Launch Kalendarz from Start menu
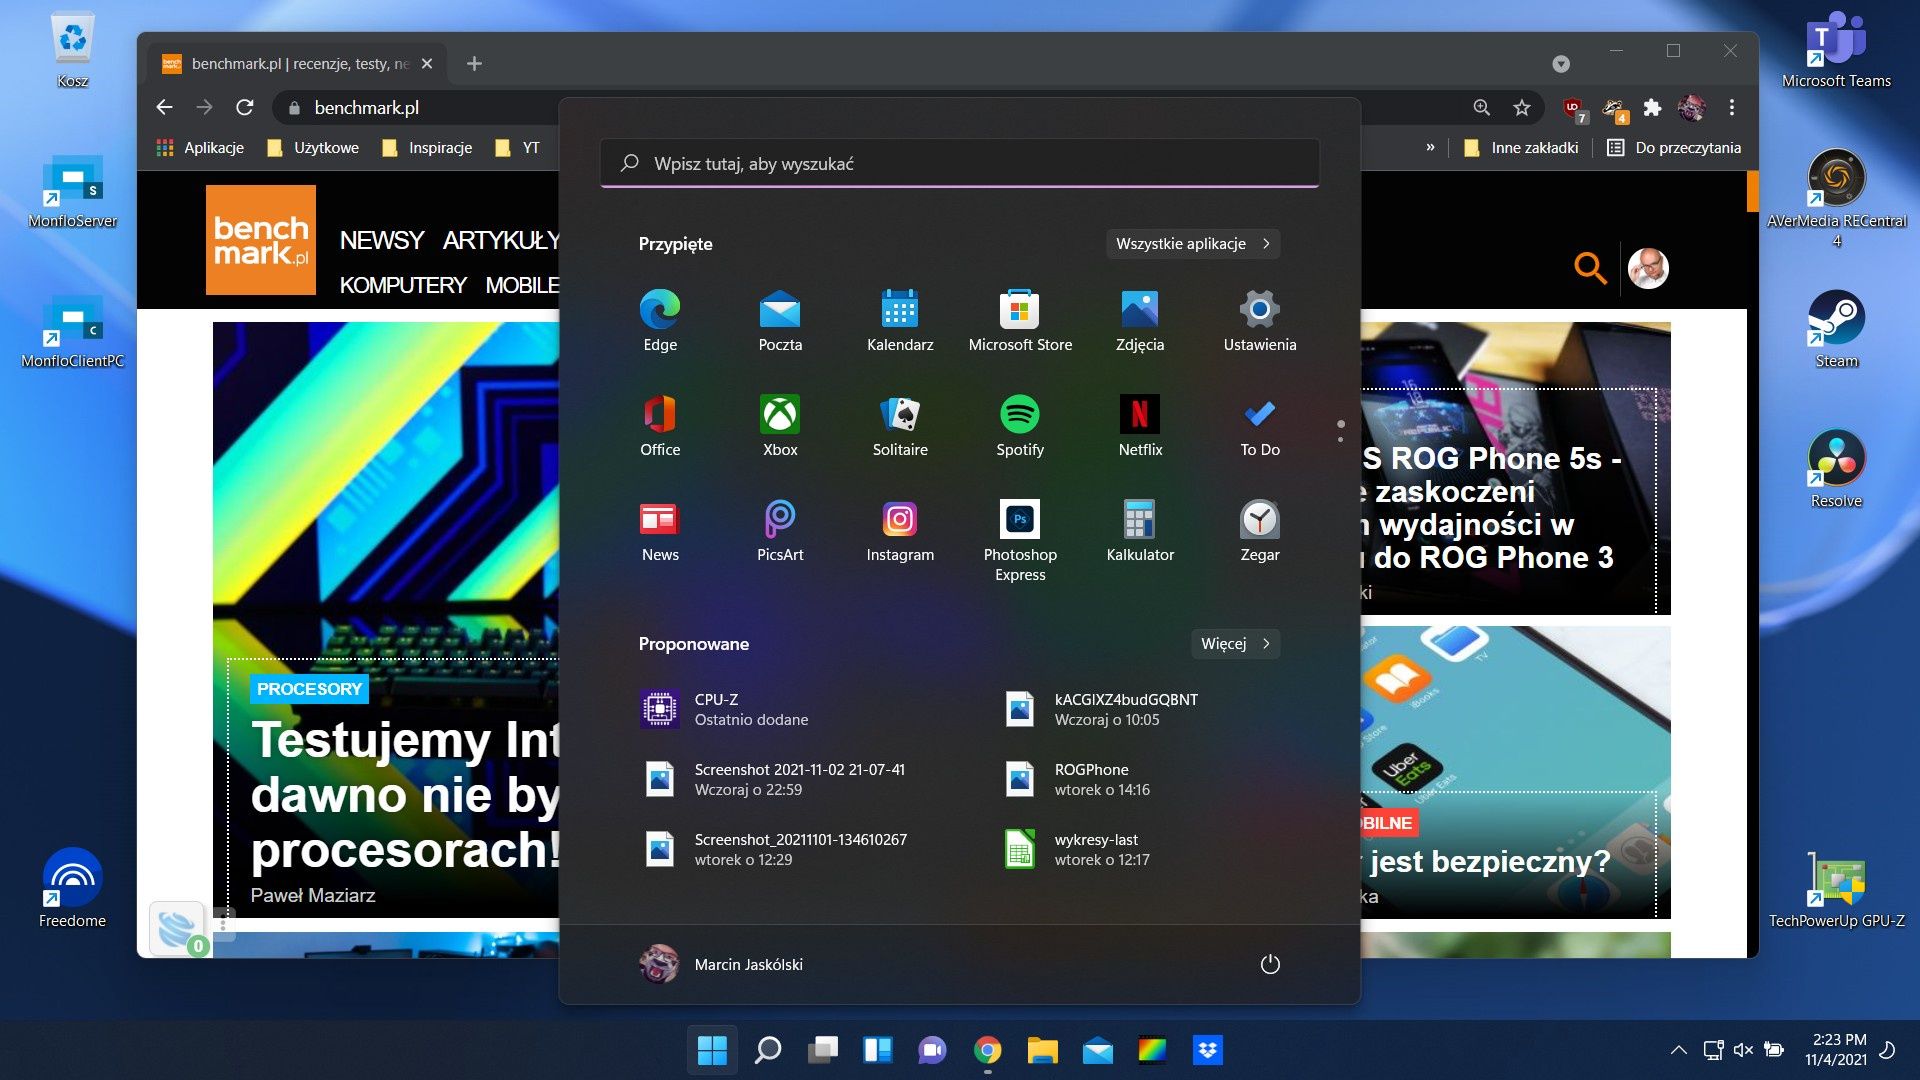 [900, 320]
